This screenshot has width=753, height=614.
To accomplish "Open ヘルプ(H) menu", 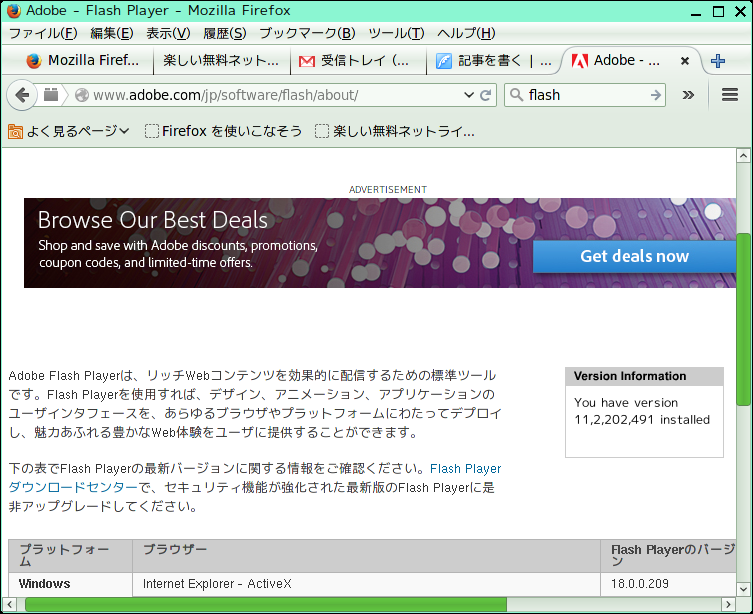I will [466, 33].
